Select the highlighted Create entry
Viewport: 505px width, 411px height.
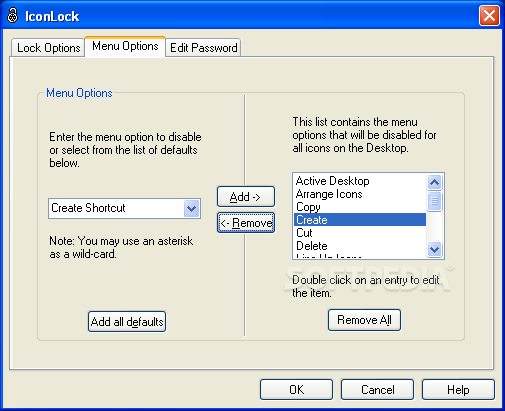click(360, 220)
